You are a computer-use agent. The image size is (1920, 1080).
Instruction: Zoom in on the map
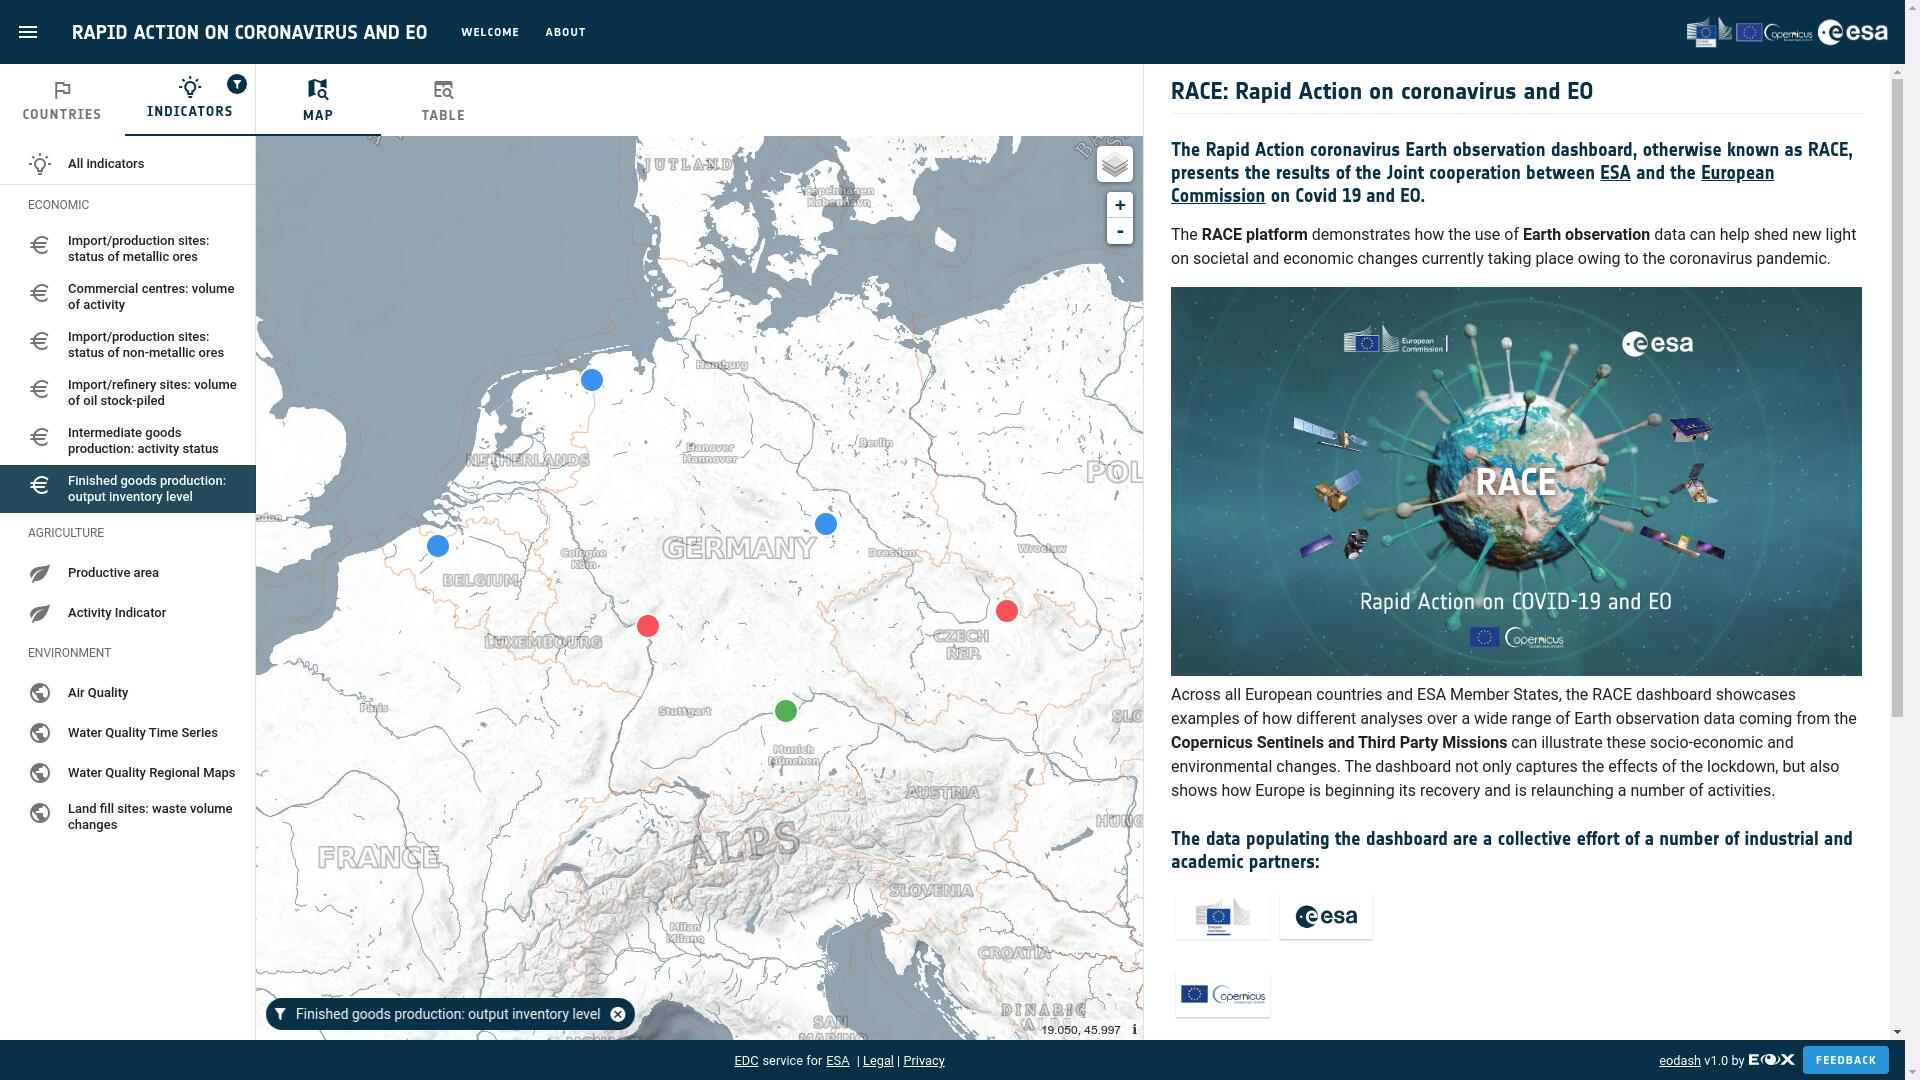(1120, 205)
